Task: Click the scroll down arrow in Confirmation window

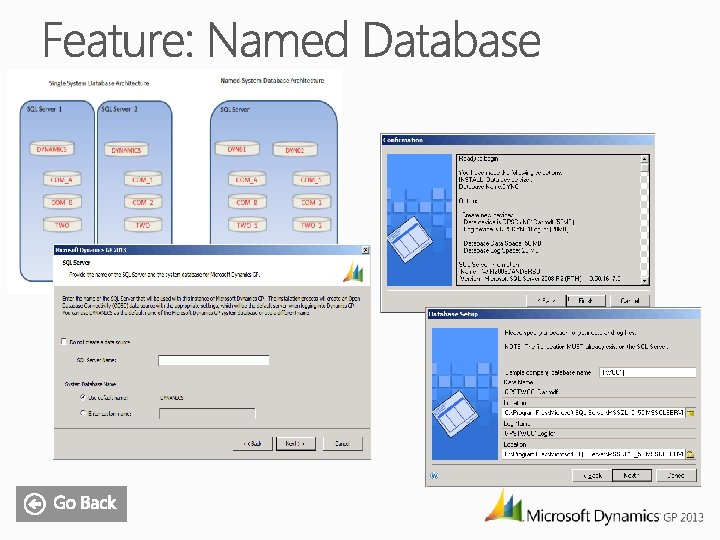Action: click(x=645, y=281)
